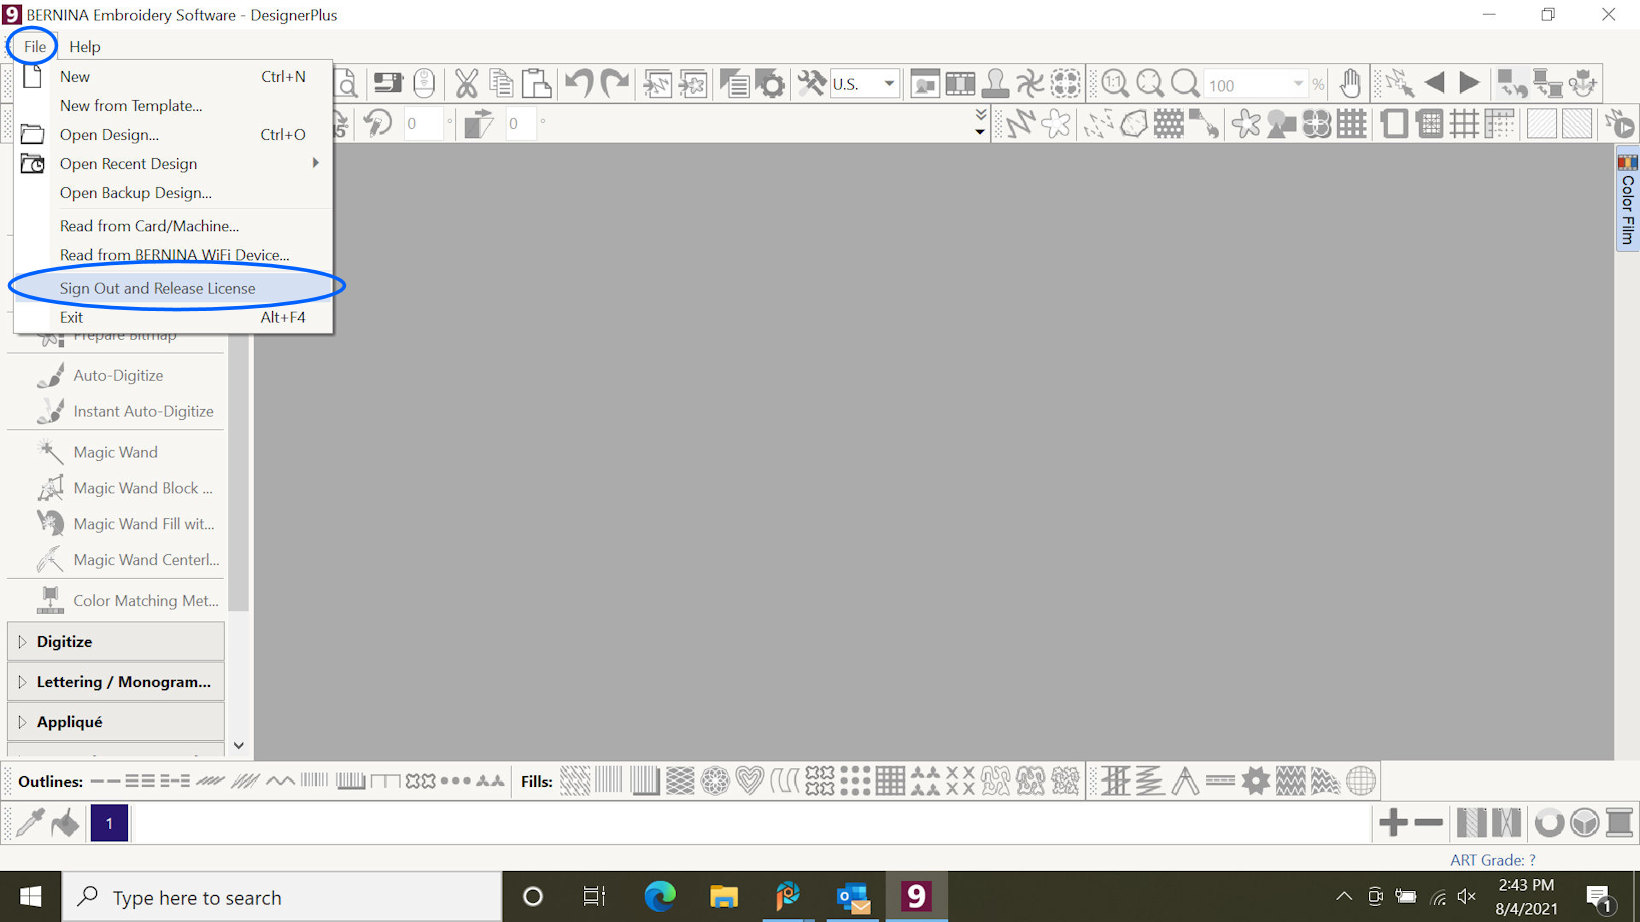
Task: Select the zigzag outline stitch icon
Action: point(280,781)
